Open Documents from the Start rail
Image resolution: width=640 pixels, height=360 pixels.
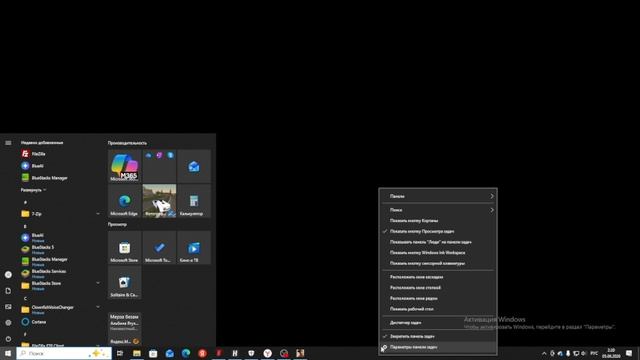(8, 291)
